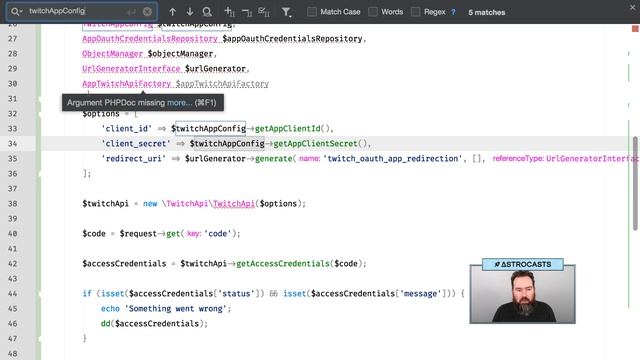Click AppTwitchApiFactory type on line 30

pos(126,84)
